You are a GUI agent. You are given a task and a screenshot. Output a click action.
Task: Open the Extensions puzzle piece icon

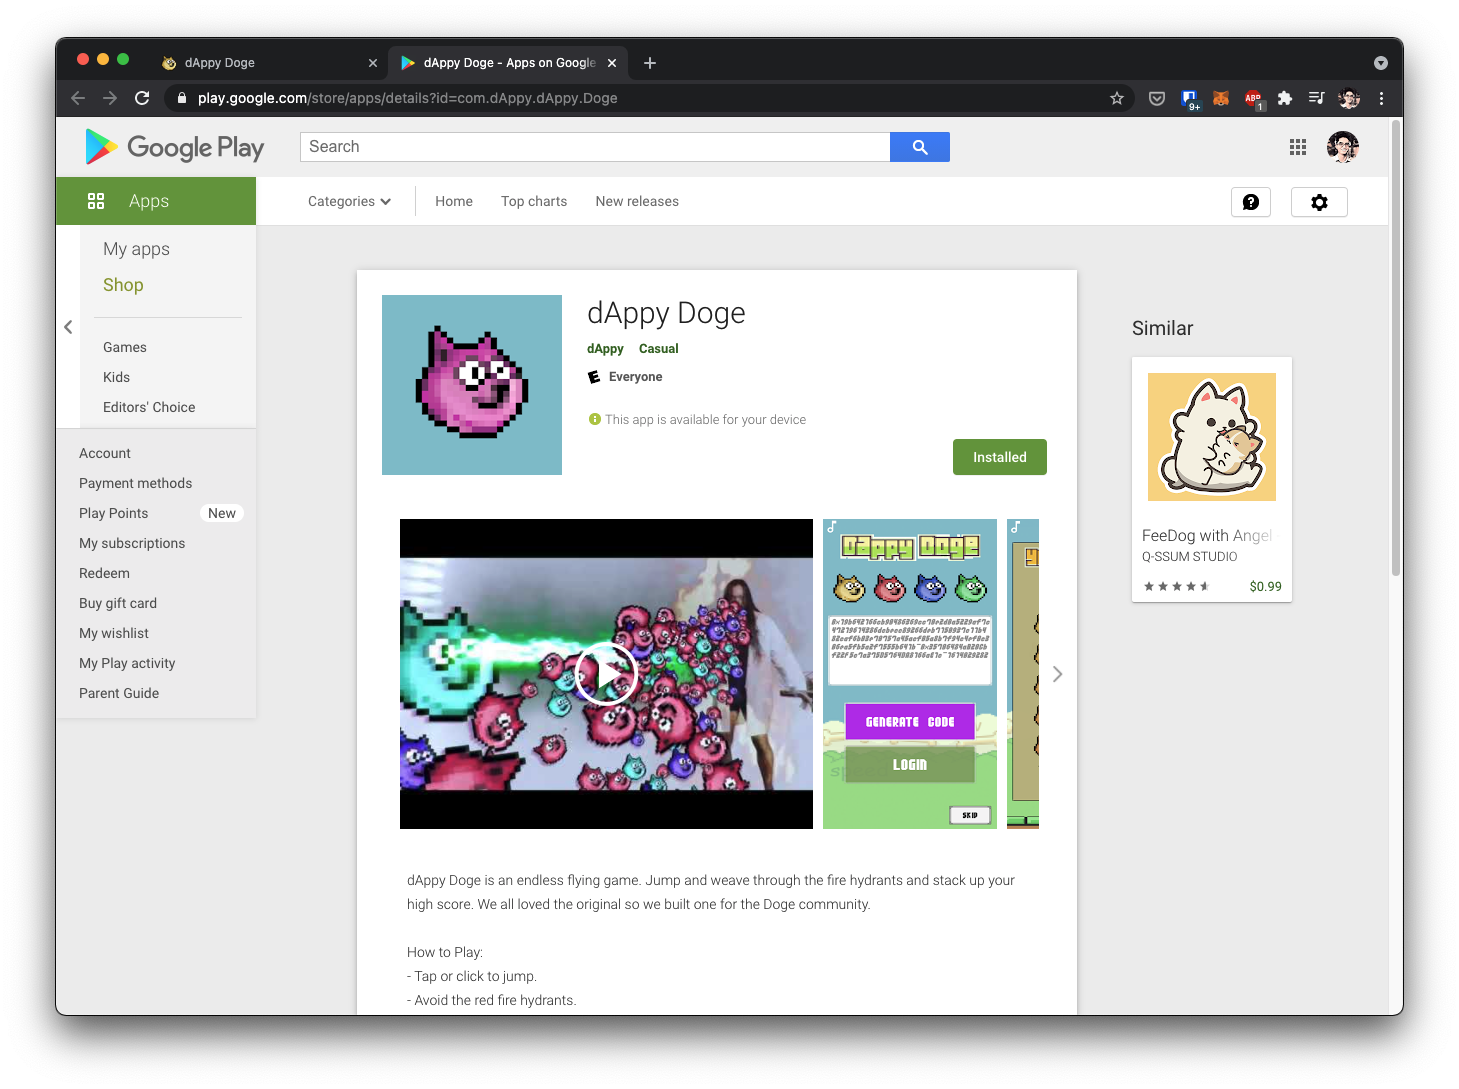(x=1285, y=98)
